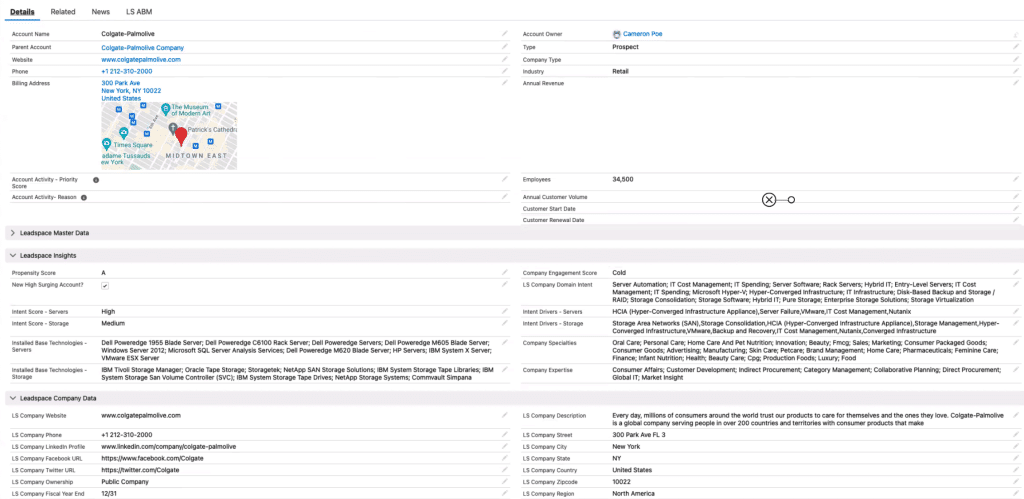Edit Company Type pencil icon
Viewport: 1024px width, 499px height.
tap(1016, 59)
